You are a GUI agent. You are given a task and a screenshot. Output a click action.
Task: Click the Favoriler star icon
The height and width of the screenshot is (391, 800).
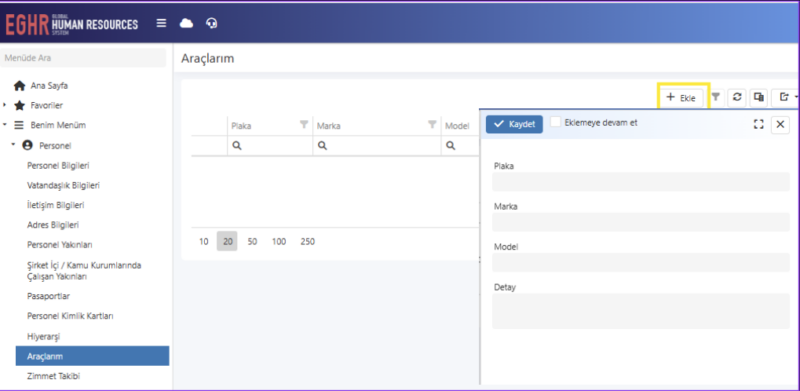(19, 106)
